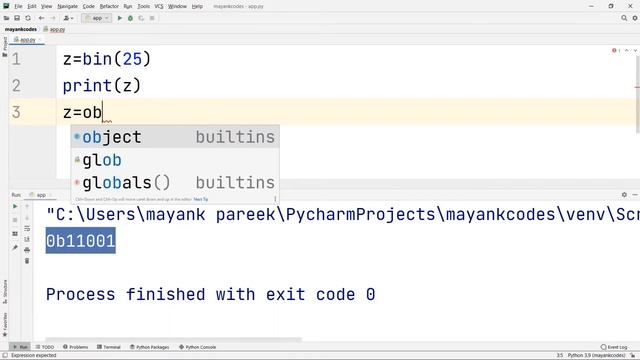Open the Window menu
Image resolution: width=640 pixels, height=360 pixels.
tap(177, 7)
